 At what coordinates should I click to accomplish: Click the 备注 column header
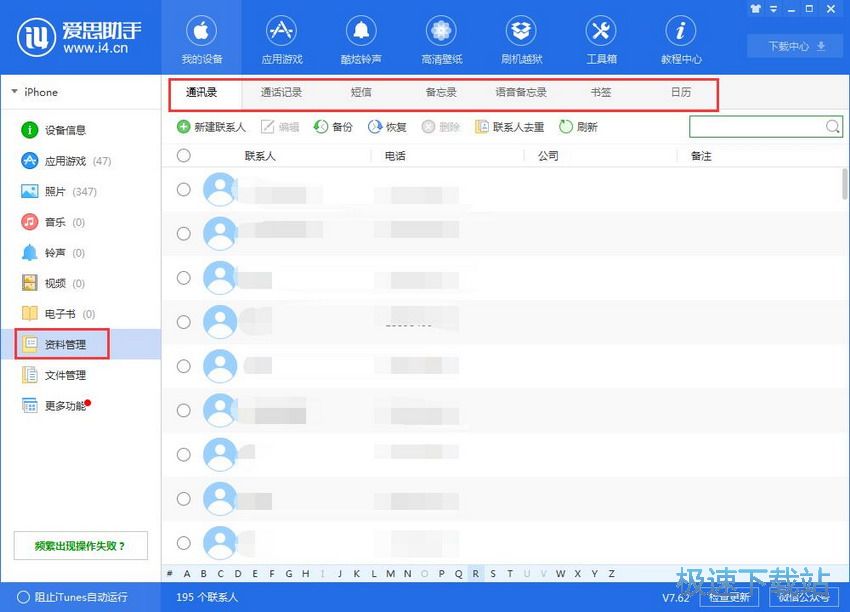pos(701,156)
